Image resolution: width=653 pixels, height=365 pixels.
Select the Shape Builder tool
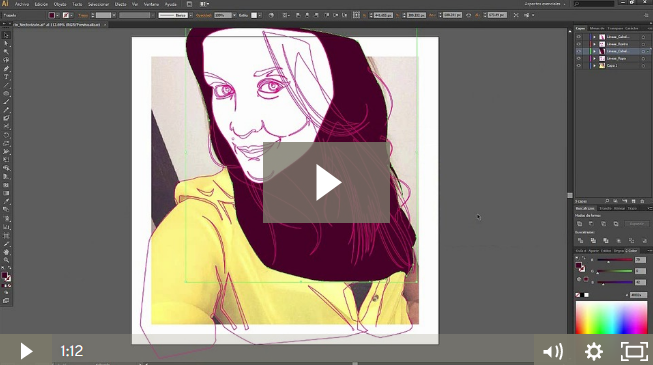(x=6, y=168)
